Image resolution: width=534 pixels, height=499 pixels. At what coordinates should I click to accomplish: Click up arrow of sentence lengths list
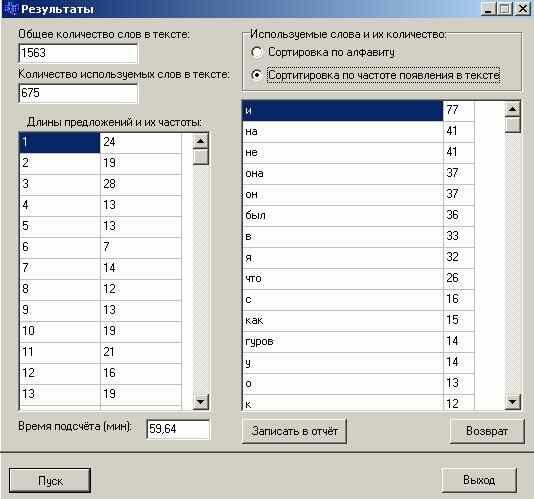point(201,141)
